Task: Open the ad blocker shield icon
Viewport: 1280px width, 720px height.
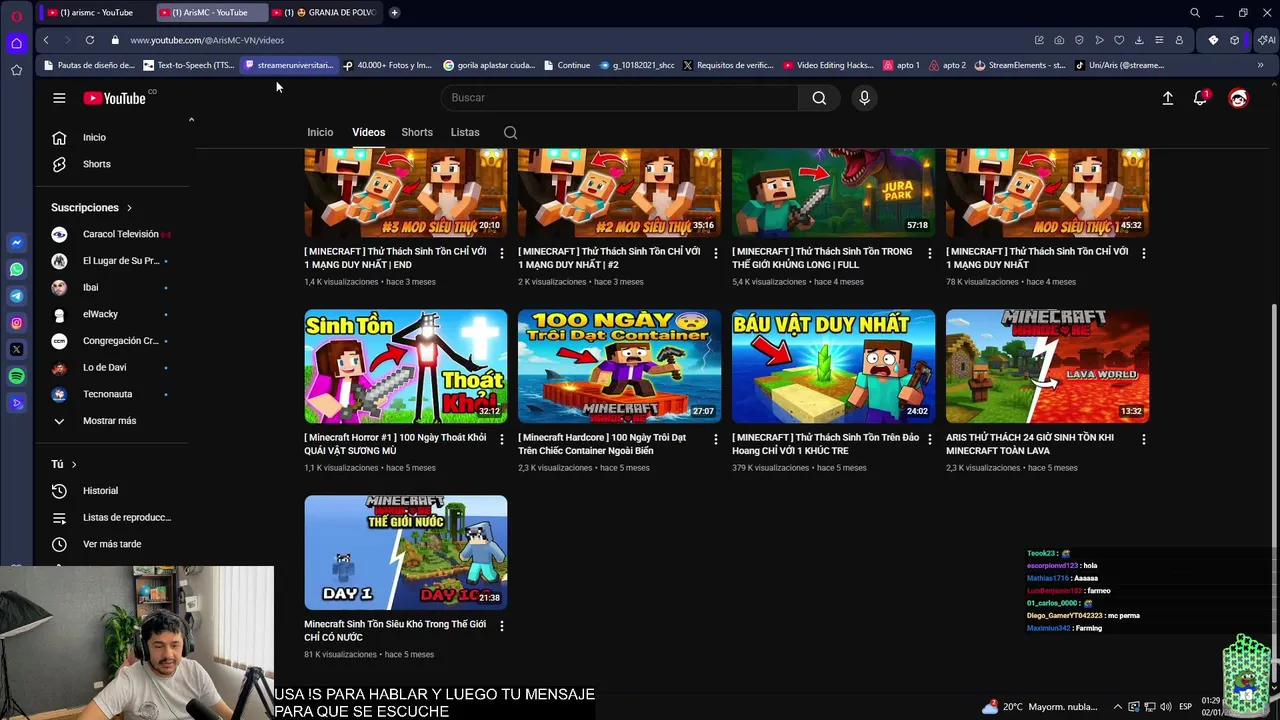Action: 1079,40
